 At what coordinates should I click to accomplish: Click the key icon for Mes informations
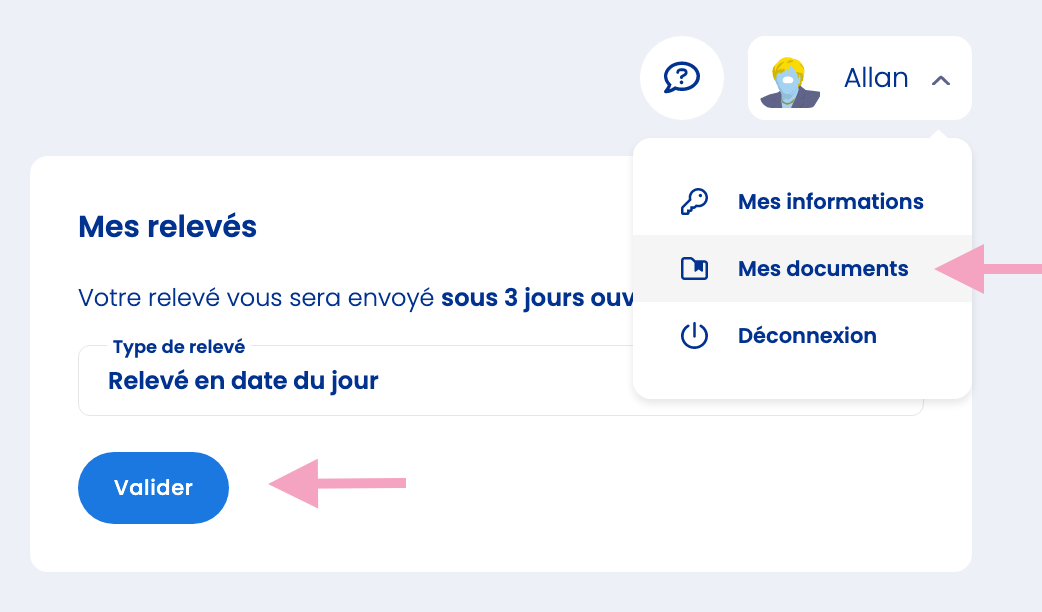pyautogui.click(x=693, y=202)
